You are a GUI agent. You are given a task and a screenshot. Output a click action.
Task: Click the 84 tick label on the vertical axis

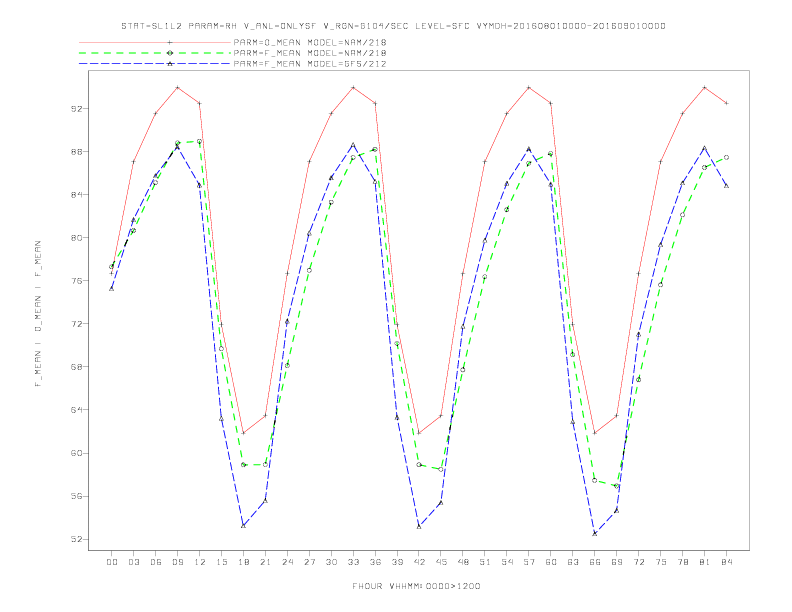(76, 194)
